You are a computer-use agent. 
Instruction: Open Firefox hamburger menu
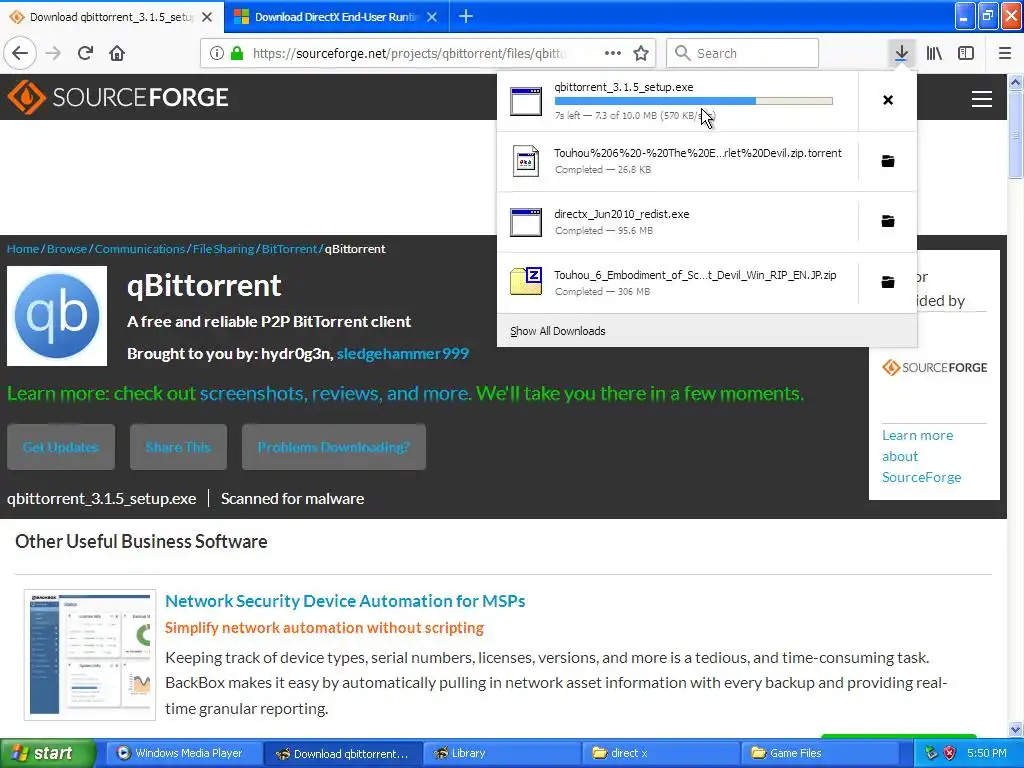(1004, 53)
